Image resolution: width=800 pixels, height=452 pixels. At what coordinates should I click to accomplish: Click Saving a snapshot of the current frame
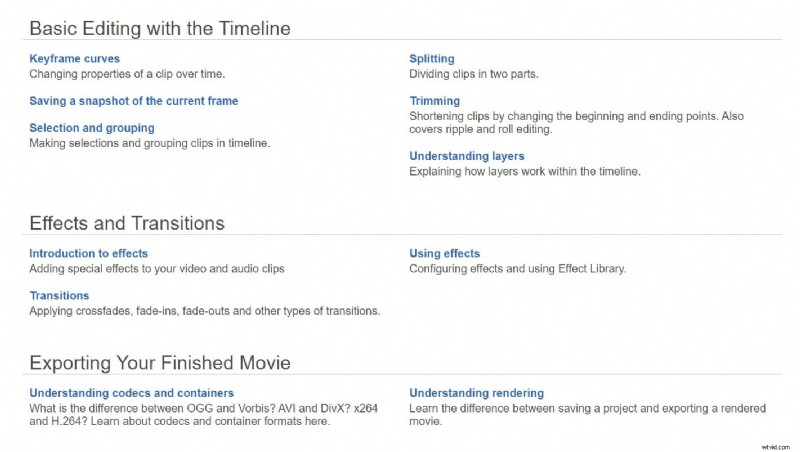[133, 101]
